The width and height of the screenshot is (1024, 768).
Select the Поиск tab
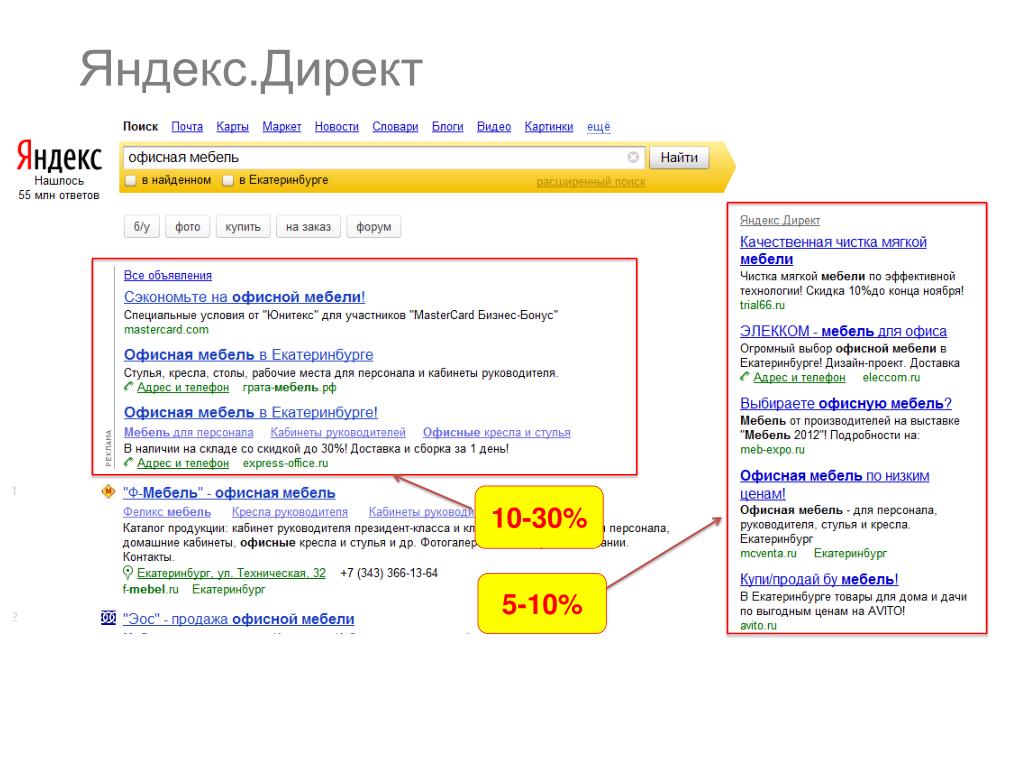coord(140,127)
